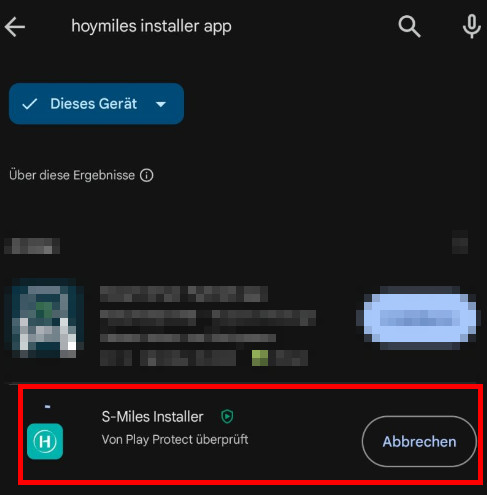Select the Dieses Gerät filter chip label

[93, 104]
